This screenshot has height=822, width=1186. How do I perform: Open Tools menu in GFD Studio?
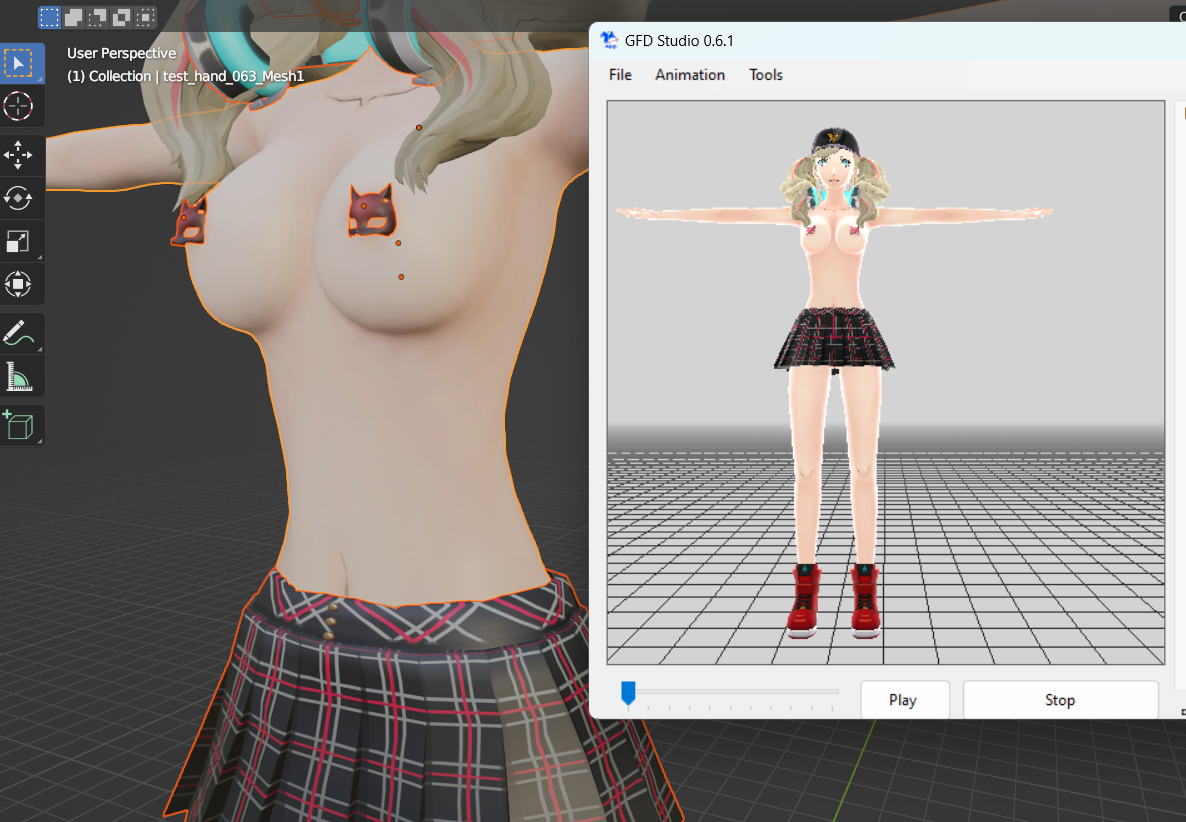tap(765, 75)
